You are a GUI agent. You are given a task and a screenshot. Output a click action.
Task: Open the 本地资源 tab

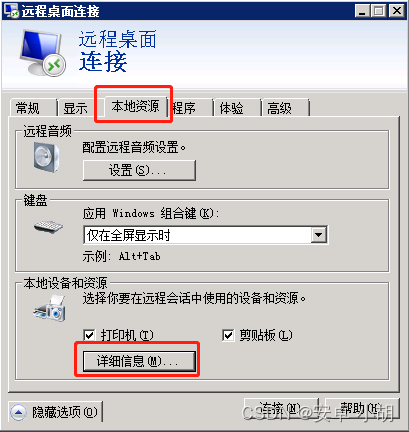point(135,106)
